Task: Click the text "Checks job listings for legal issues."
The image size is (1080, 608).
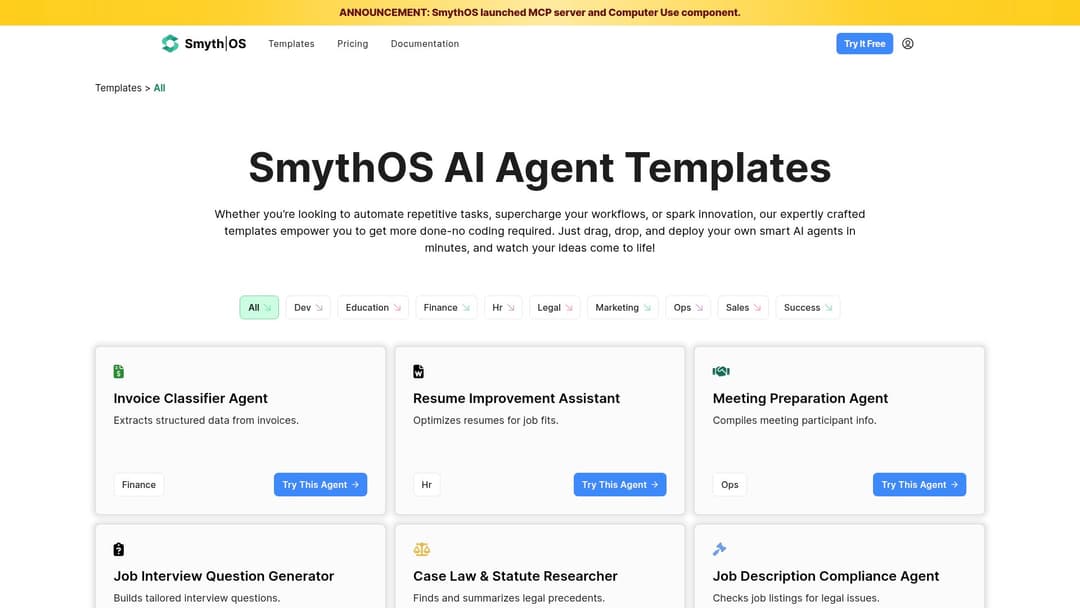Action: (x=796, y=598)
